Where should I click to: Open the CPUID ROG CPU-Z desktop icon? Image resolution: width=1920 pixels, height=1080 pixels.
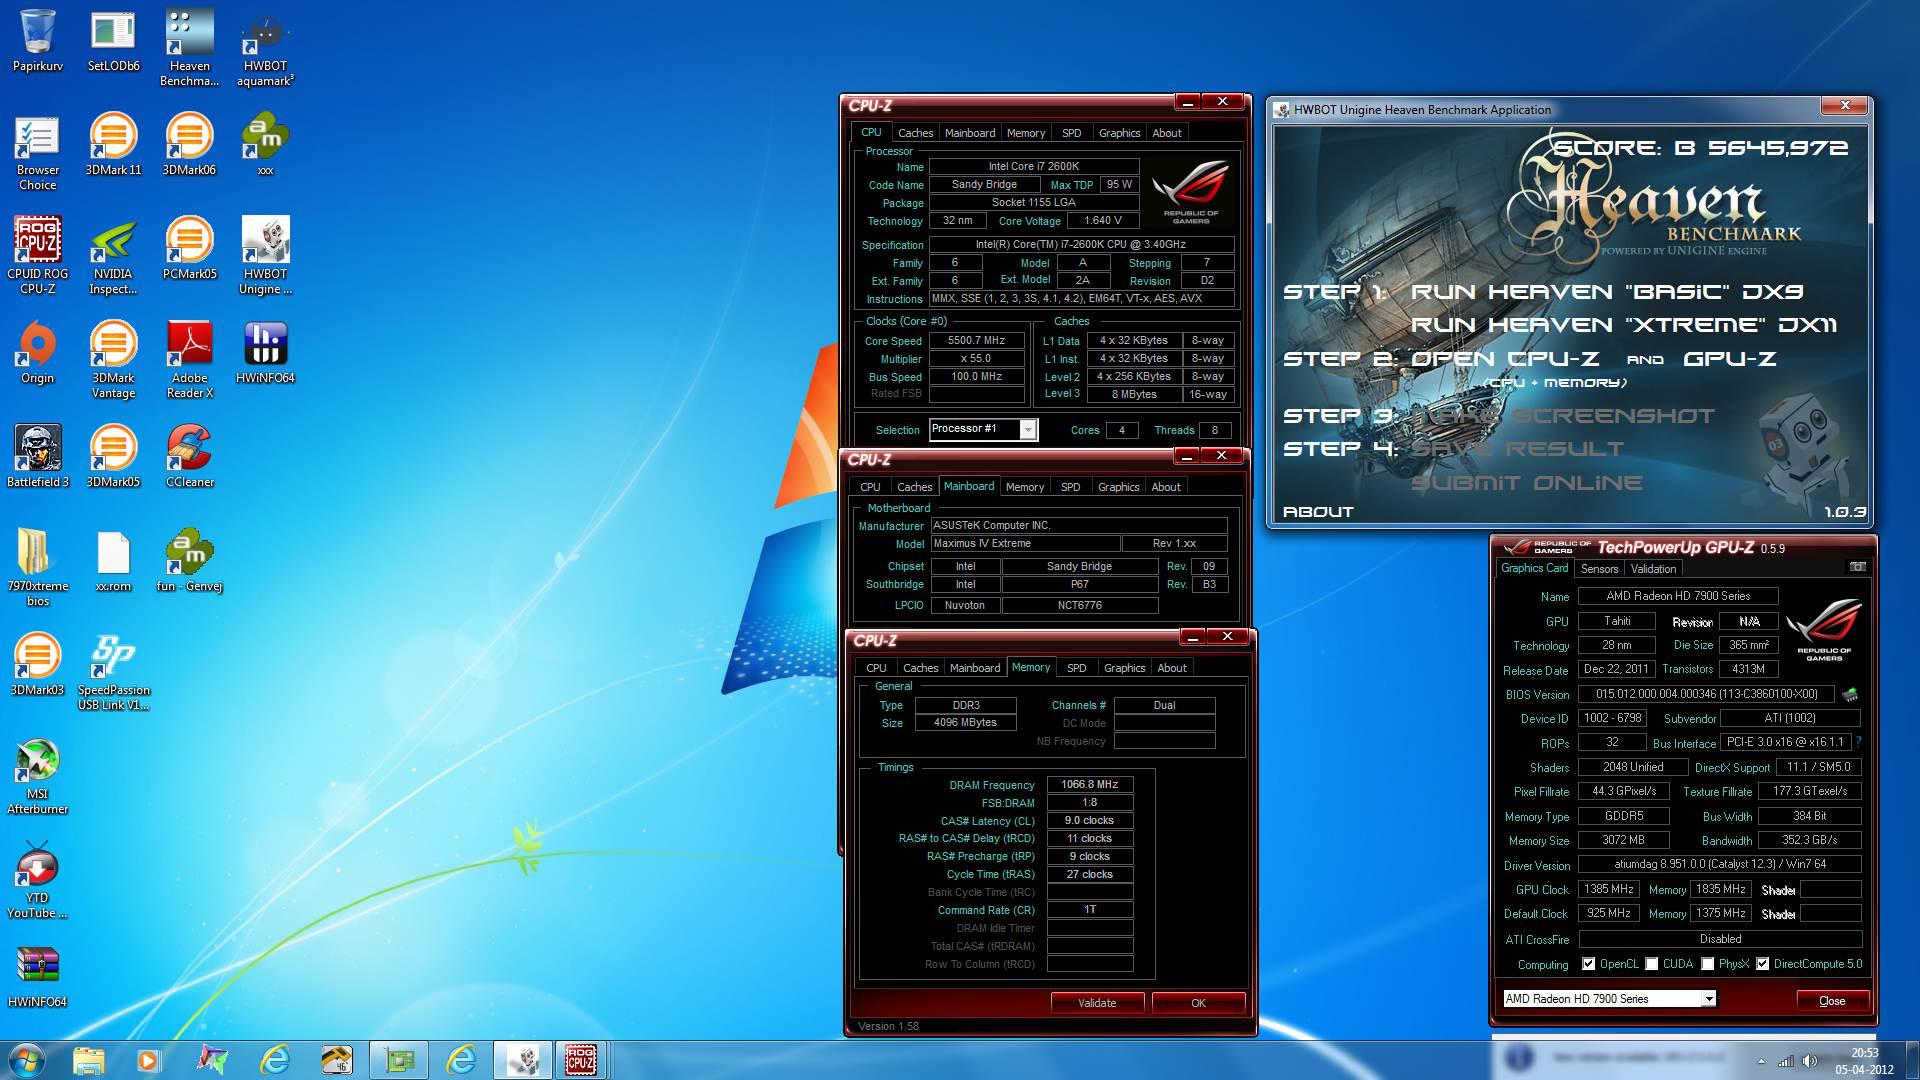[x=38, y=256]
